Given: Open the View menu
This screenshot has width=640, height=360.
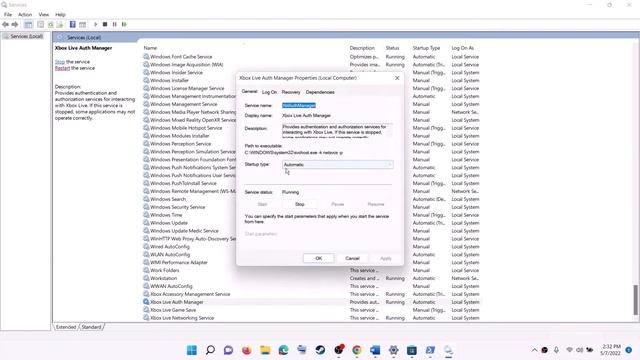Looking at the screenshot, I should click(44, 14).
